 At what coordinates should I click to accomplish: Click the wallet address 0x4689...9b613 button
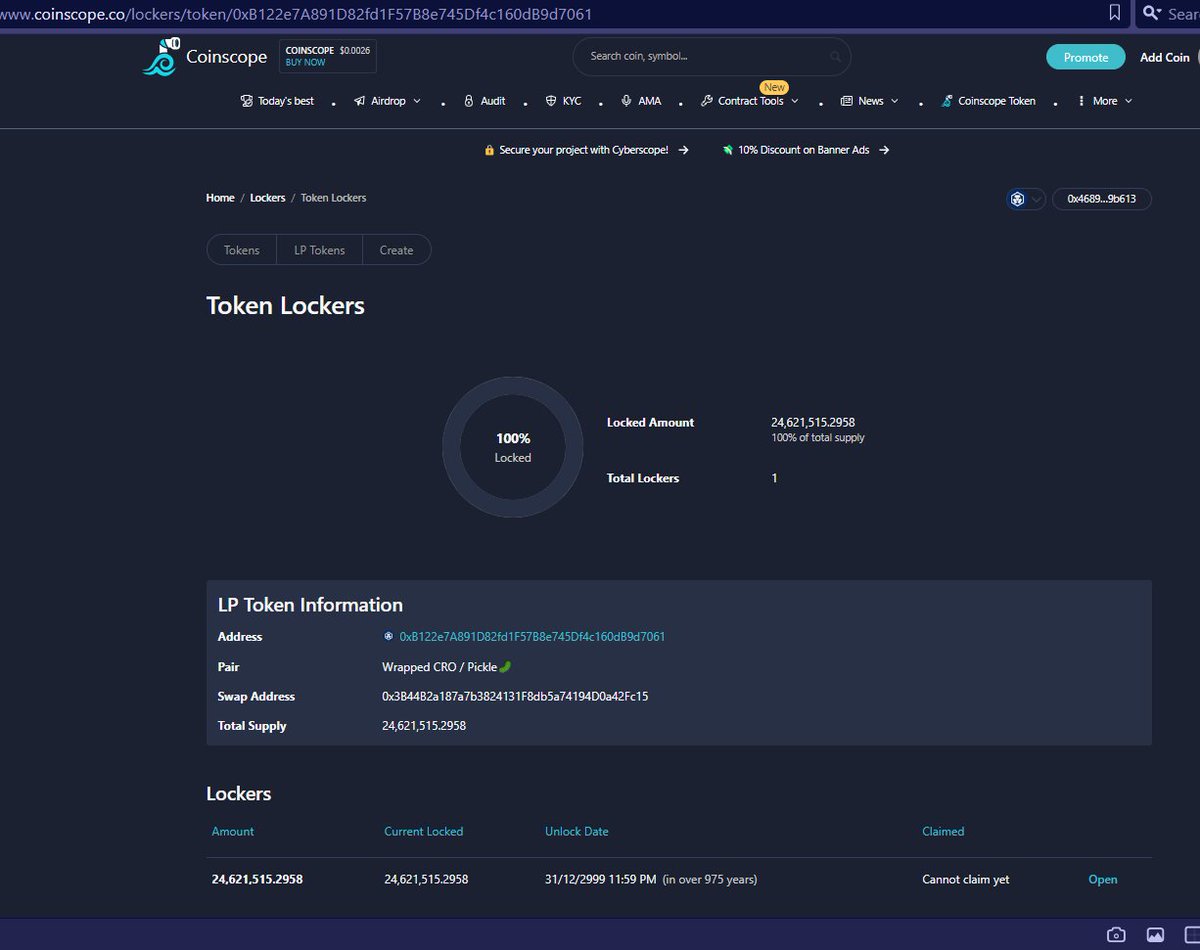pos(1102,199)
